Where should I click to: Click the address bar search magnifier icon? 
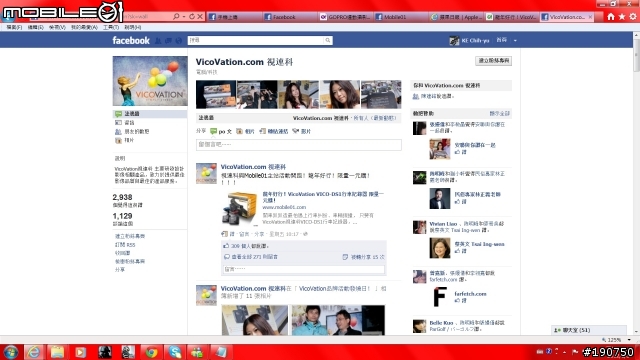click(x=176, y=17)
